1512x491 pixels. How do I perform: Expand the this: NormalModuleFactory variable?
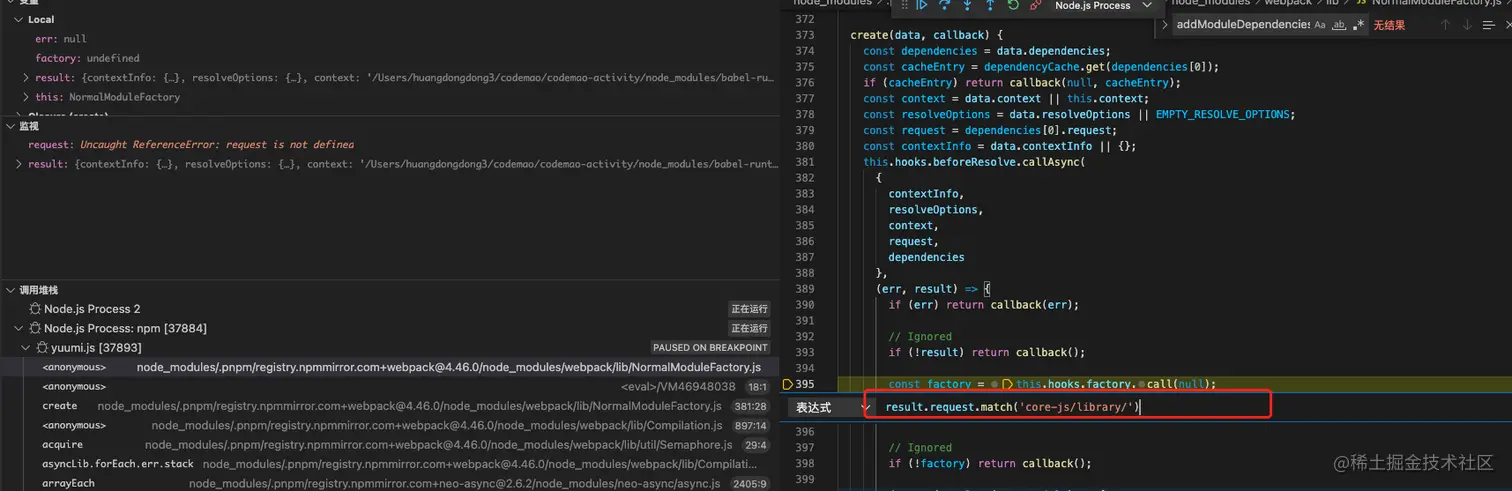[27, 97]
